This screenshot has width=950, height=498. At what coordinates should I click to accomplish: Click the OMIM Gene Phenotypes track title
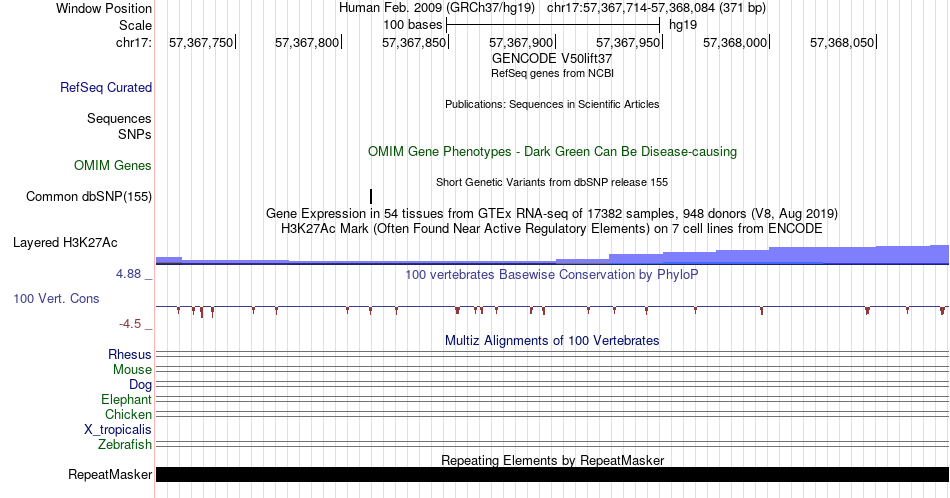click(x=552, y=151)
